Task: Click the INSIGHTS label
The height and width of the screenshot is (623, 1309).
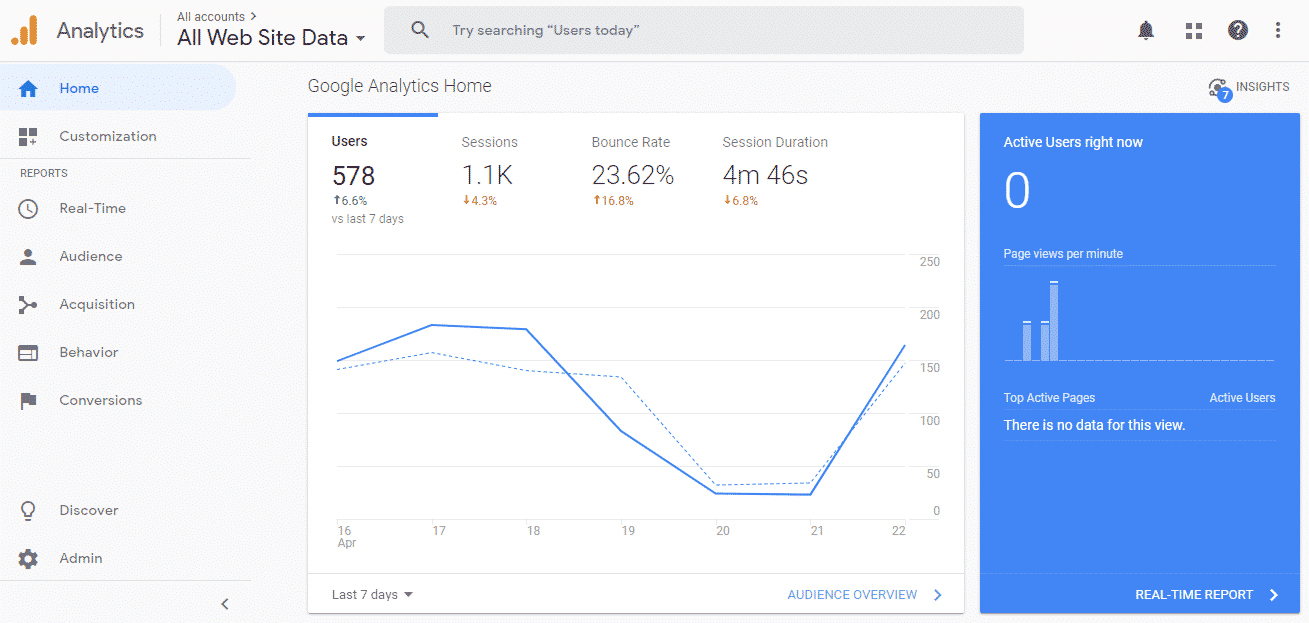Action: coord(1263,87)
